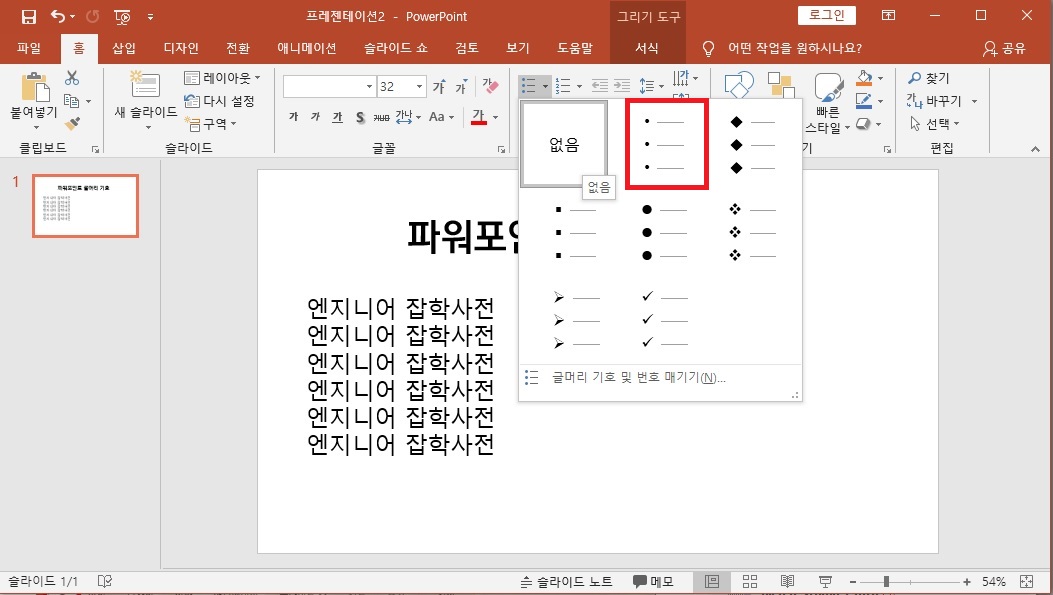Switch to the 디자인 design tab
The width and height of the screenshot is (1053, 595).
point(181,48)
